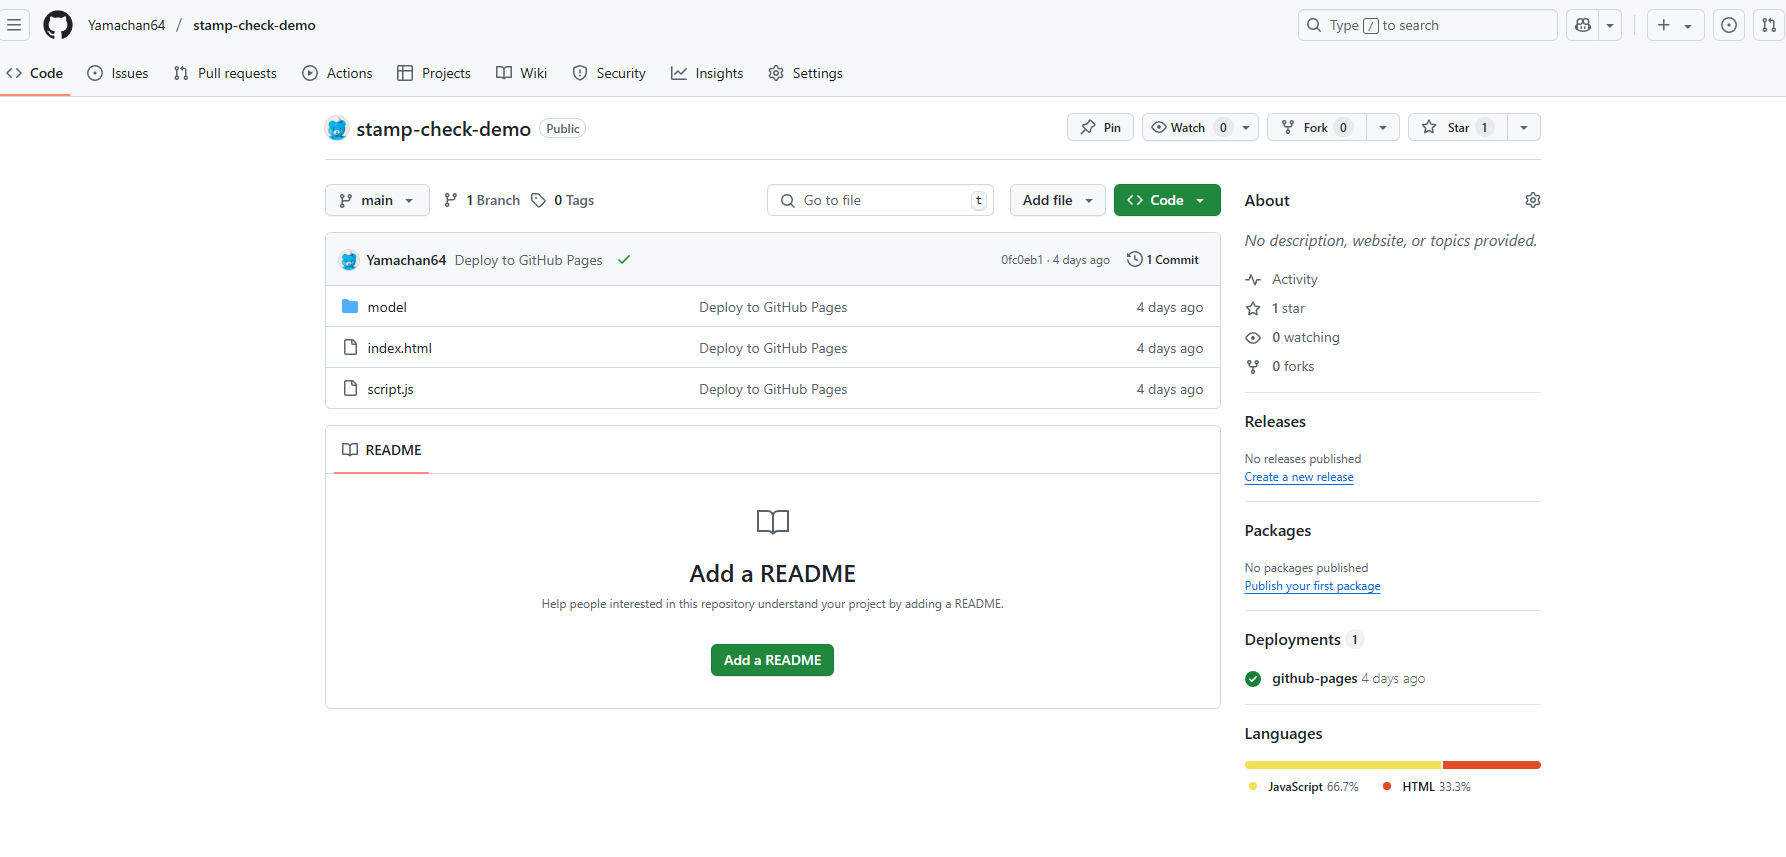Open the 0 watching link
This screenshot has height=857, width=1786.
(x=1292, y=337)
